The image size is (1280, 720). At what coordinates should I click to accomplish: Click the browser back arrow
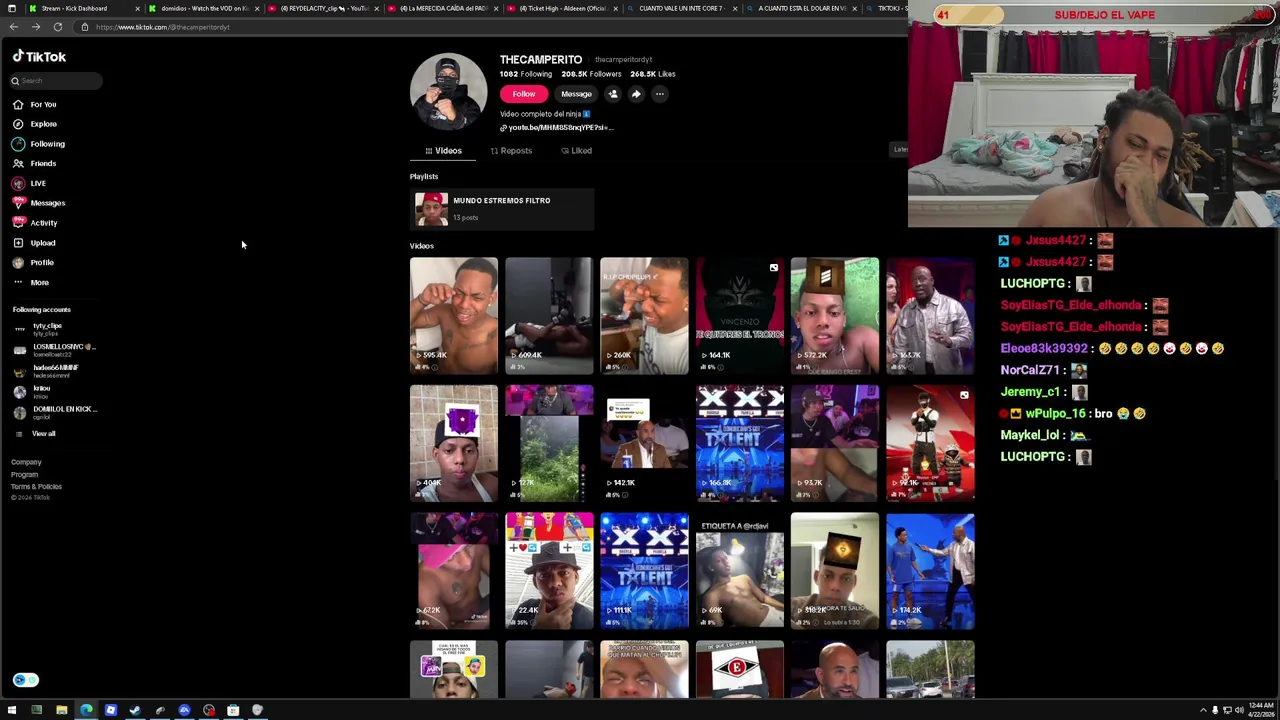tap(13, 27)
